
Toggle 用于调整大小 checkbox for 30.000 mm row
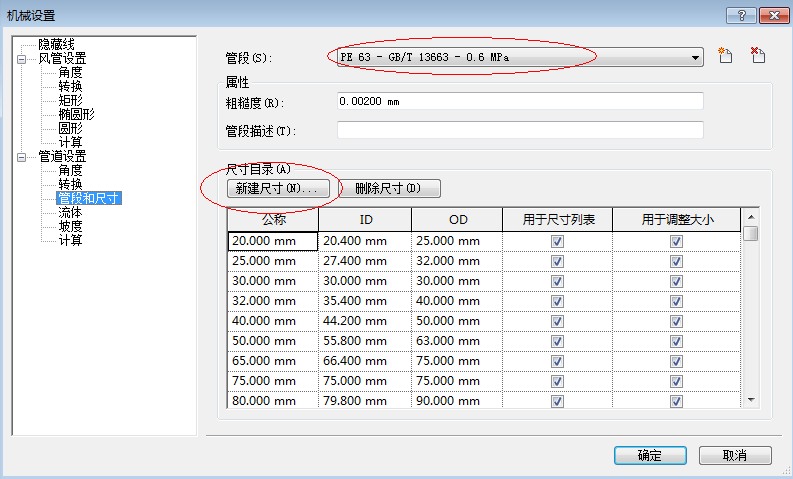(676, 282)
